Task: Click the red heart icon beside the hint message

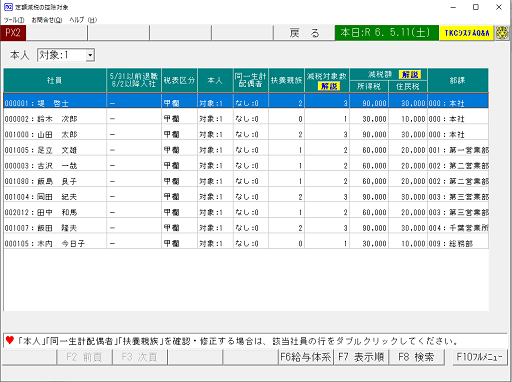Action: [x=10, y=340]
